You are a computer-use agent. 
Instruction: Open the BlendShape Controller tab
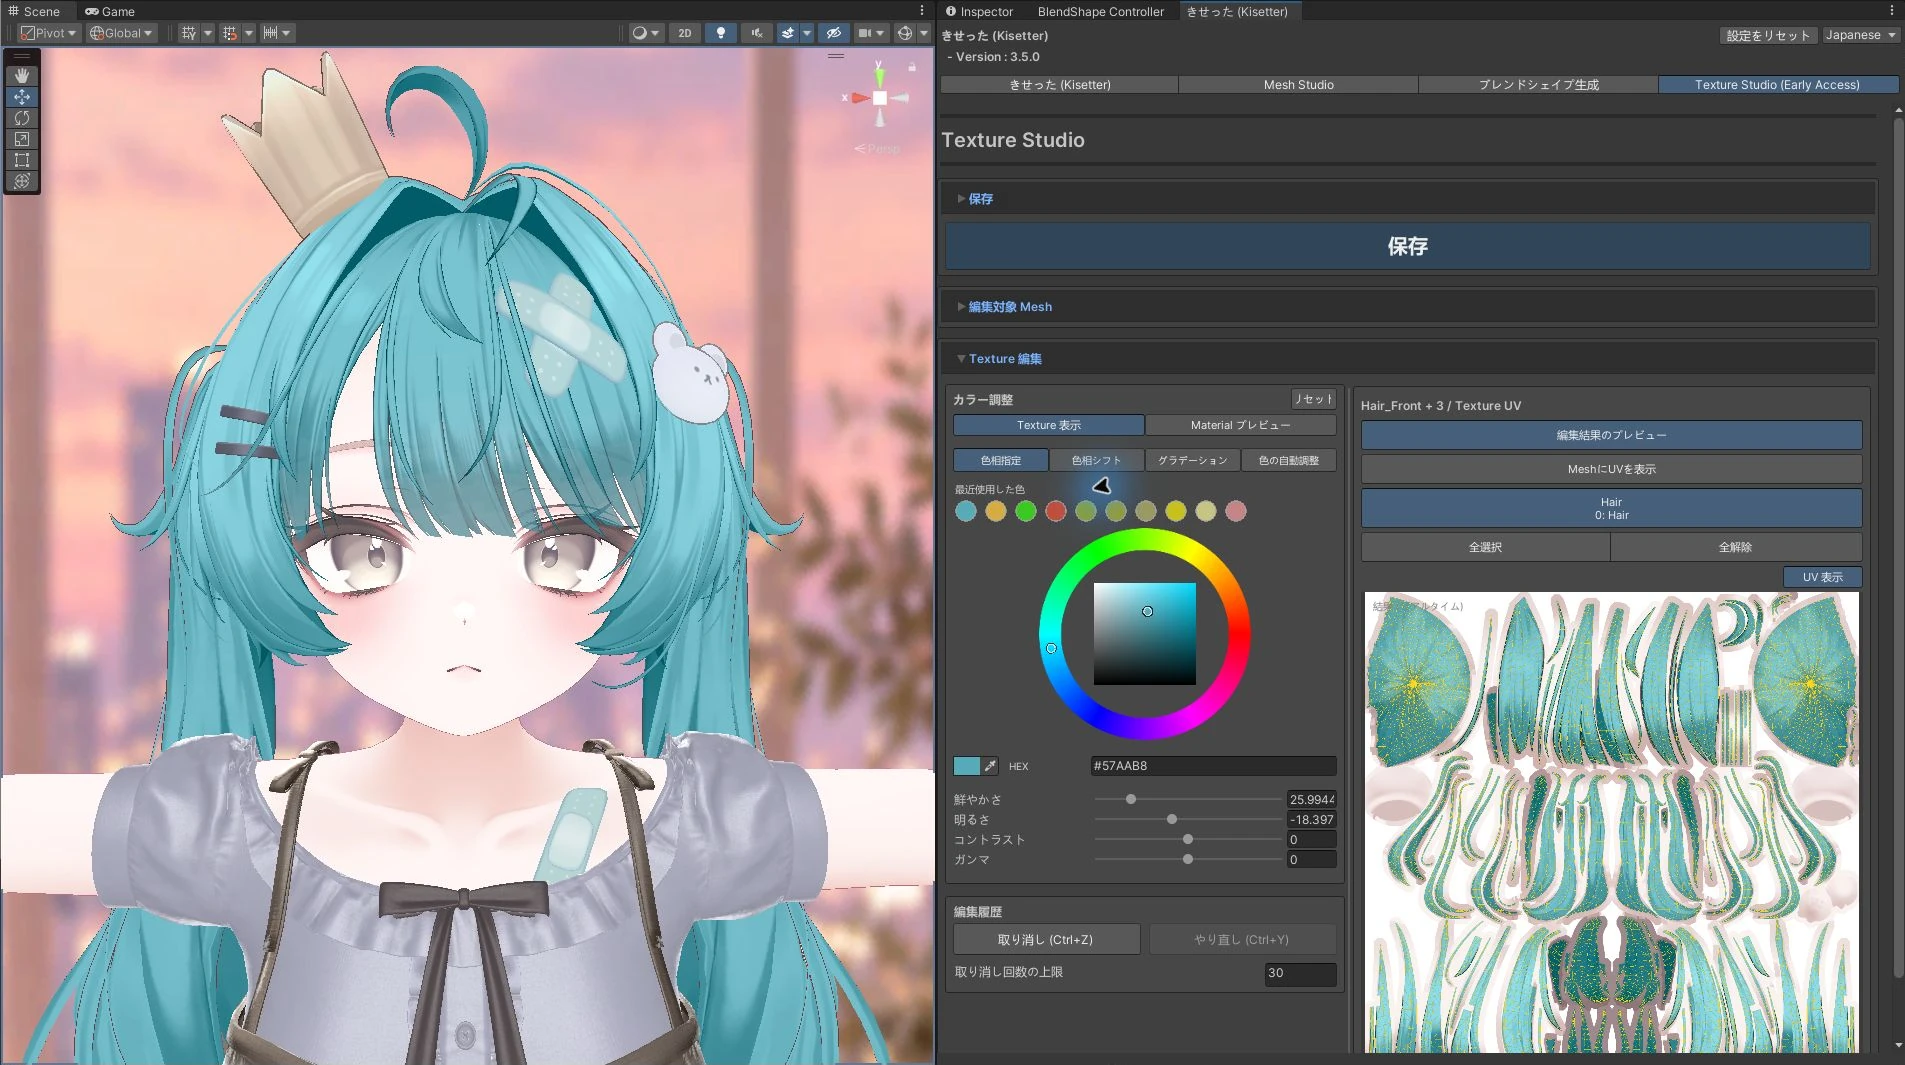(x=1100, y=11)
